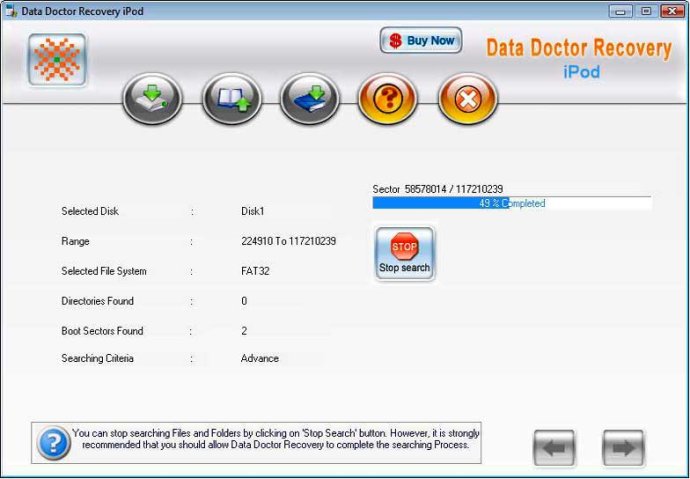Click the Stop Search hint message text
This screenshot has width=690, height=479.
[275, 439]
